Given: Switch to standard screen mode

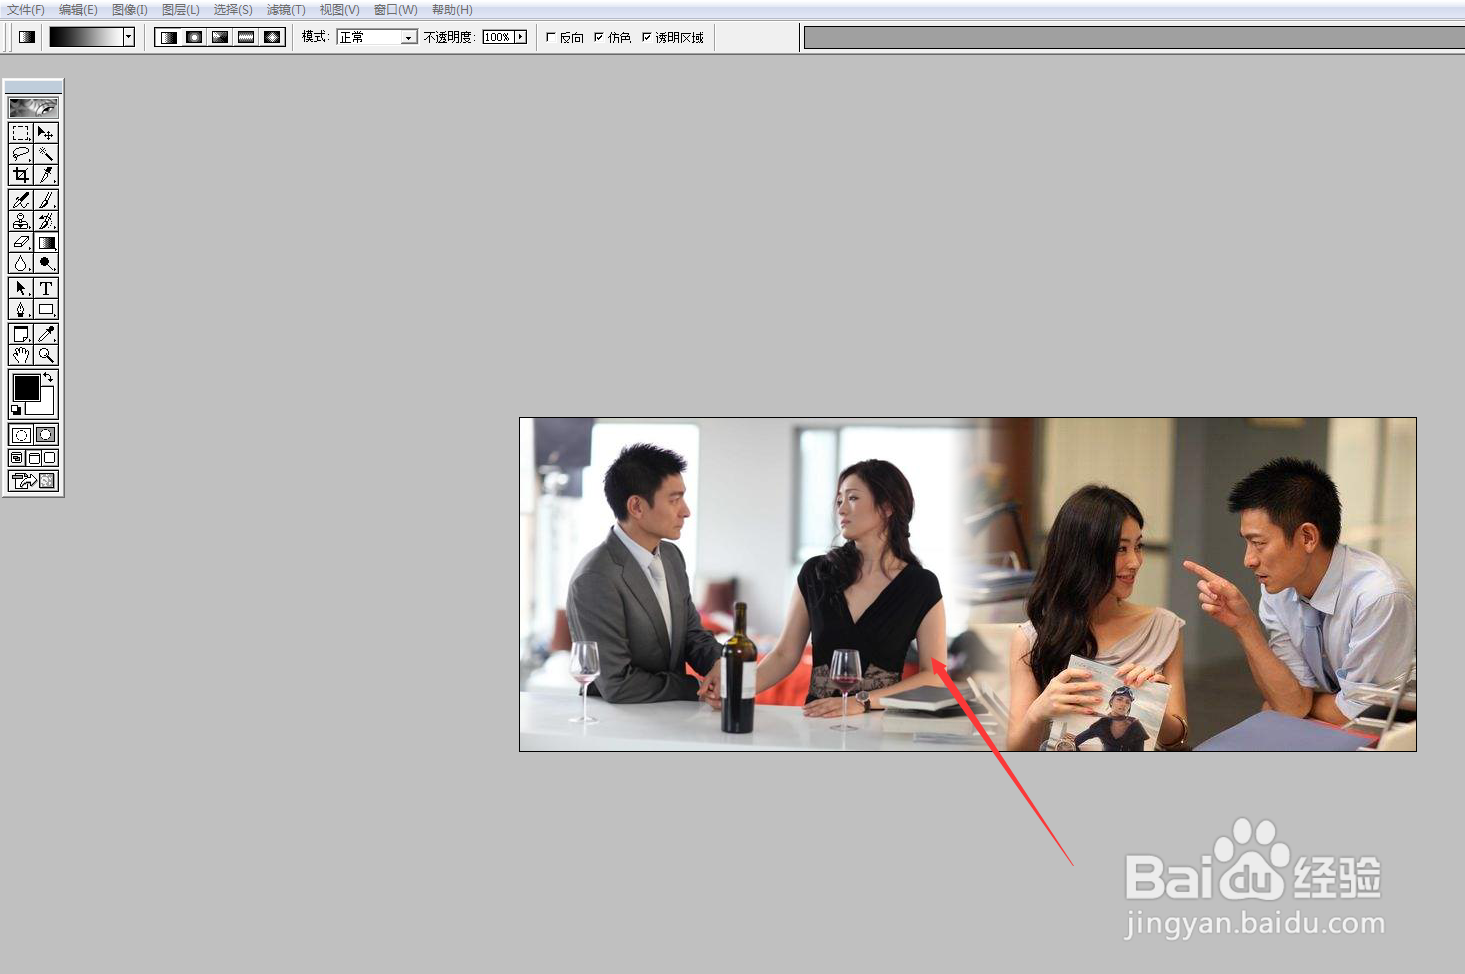Looking at the screenshot, I should [17, 458].
